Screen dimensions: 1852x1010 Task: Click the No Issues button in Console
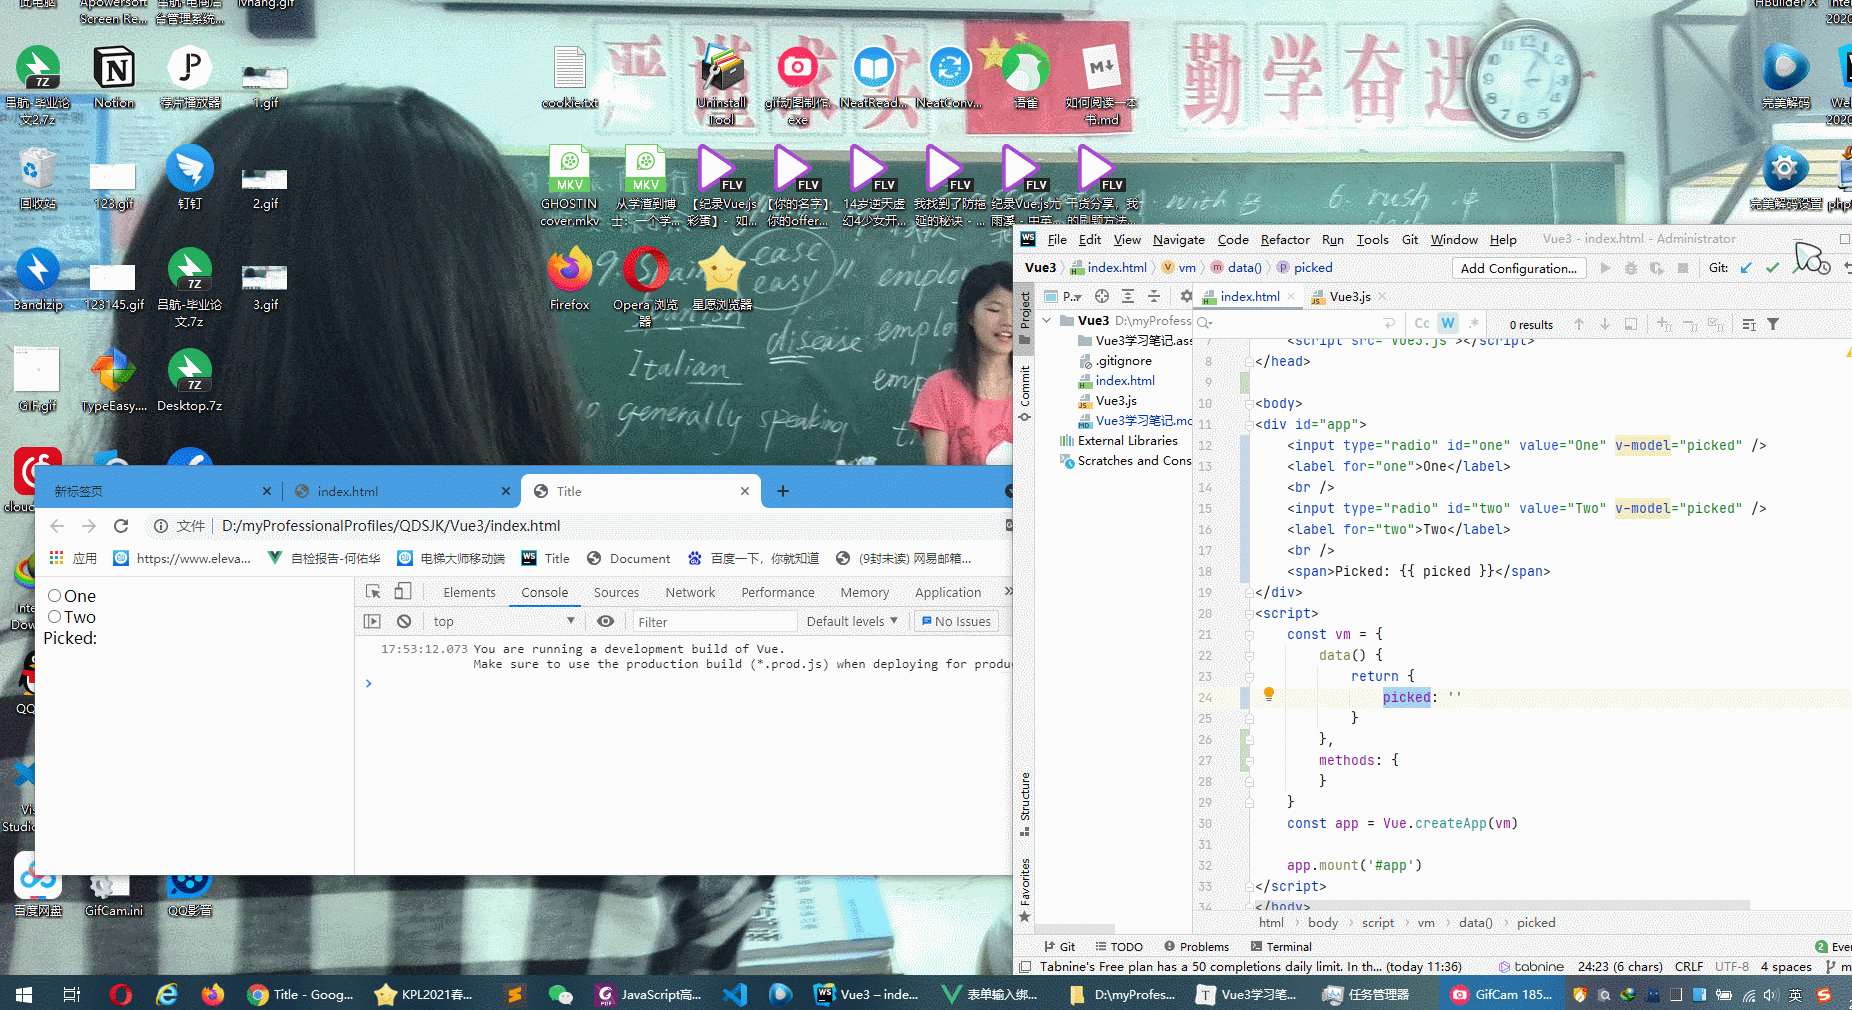click(956, 621)
